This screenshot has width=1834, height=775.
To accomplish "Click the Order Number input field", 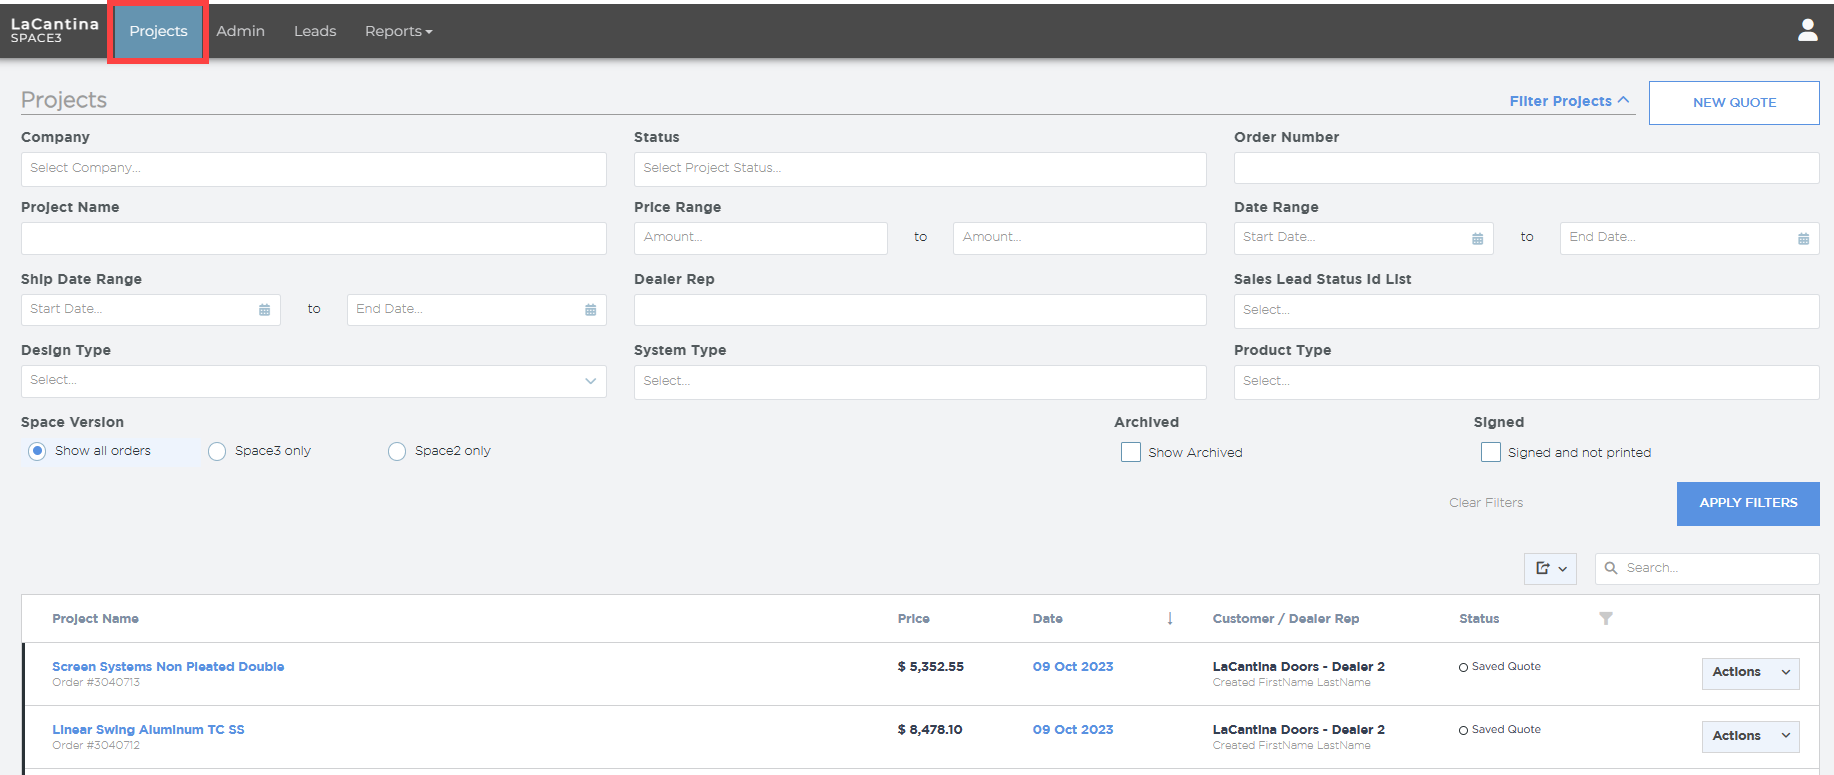I will click(1526, 168).
